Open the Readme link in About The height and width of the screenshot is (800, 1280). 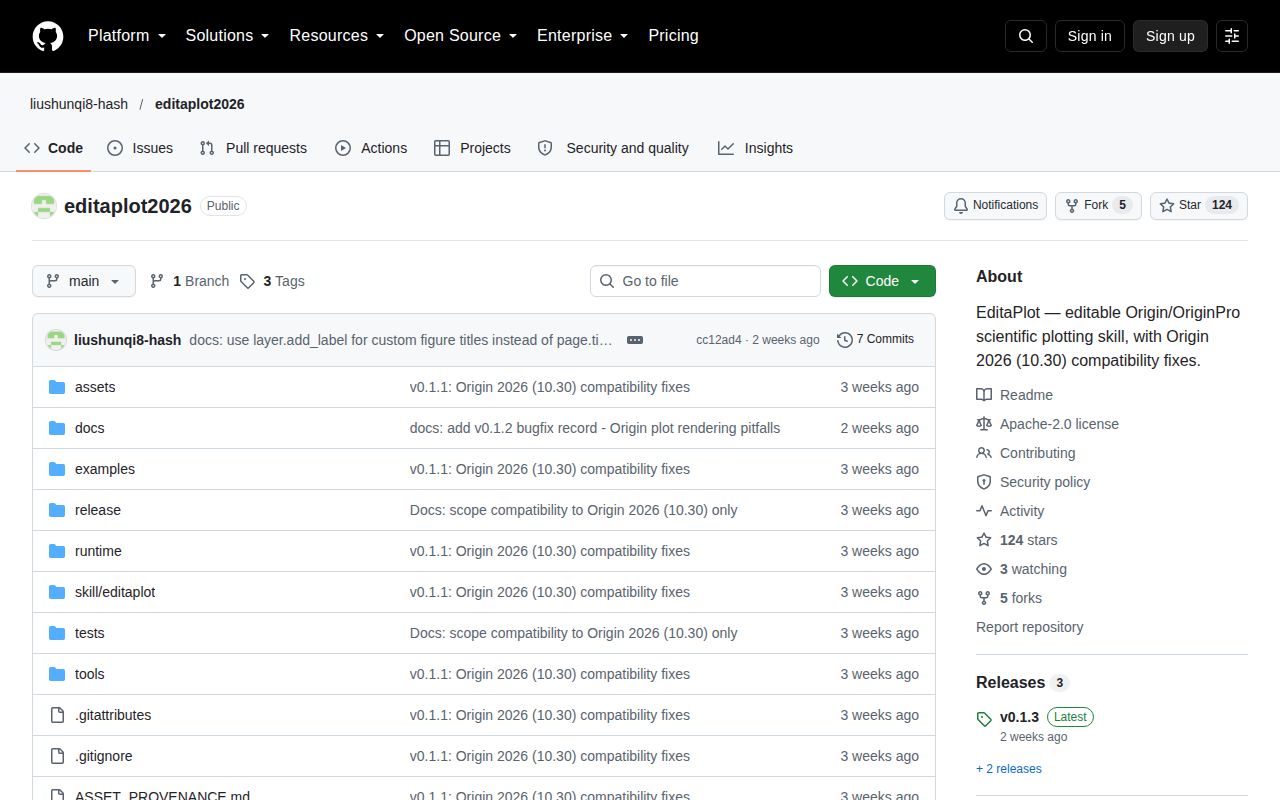point(1014,395)
